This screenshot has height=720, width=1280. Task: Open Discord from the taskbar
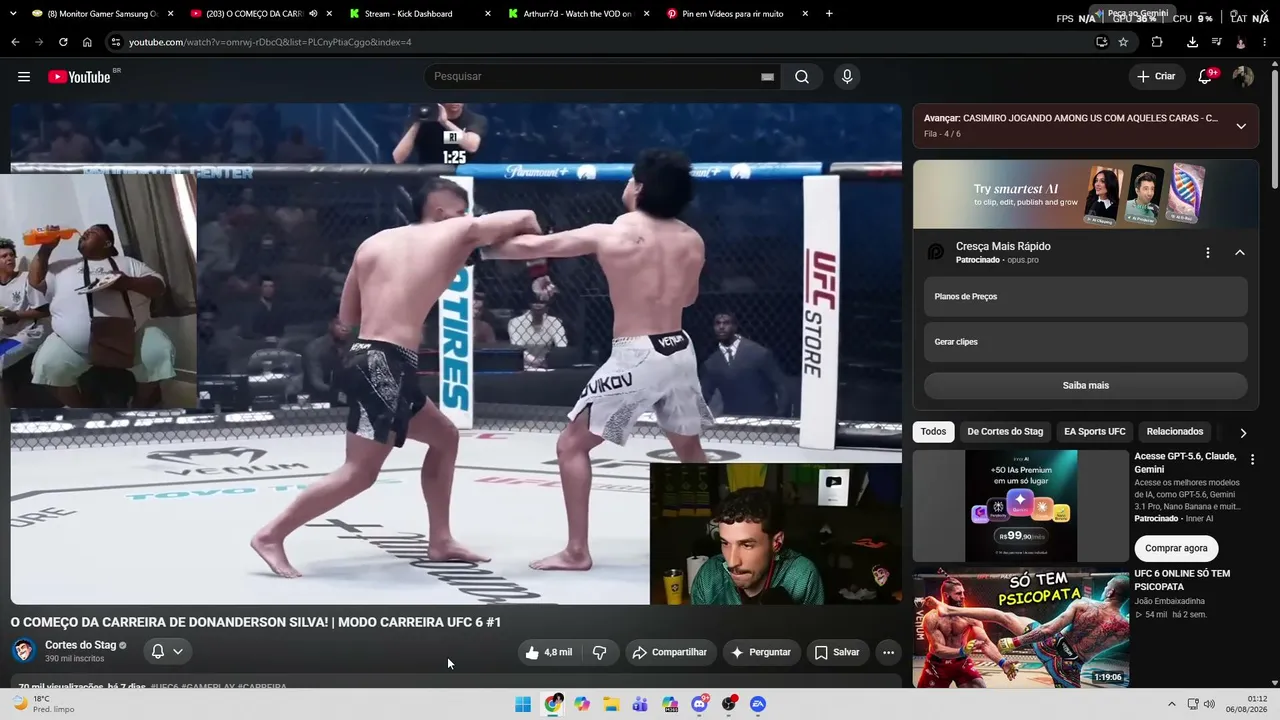pyautogui.click(x=699, y=704)
